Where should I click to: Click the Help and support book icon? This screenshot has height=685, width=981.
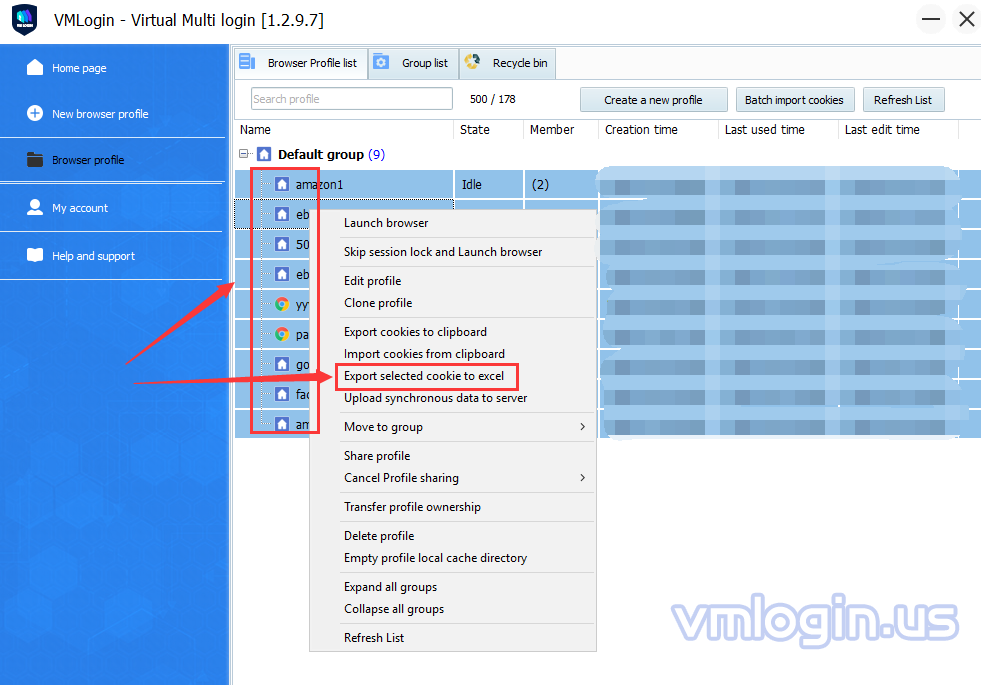click(x=35, y=256)
